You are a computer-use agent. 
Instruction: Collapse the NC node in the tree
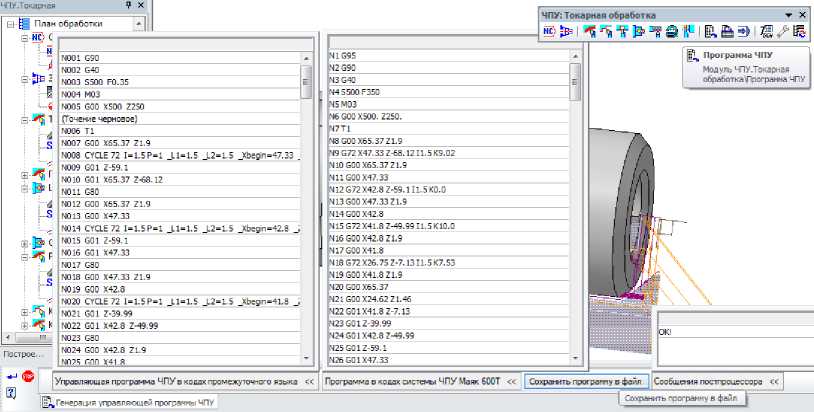pyautogui.click(x=24, y=38)
